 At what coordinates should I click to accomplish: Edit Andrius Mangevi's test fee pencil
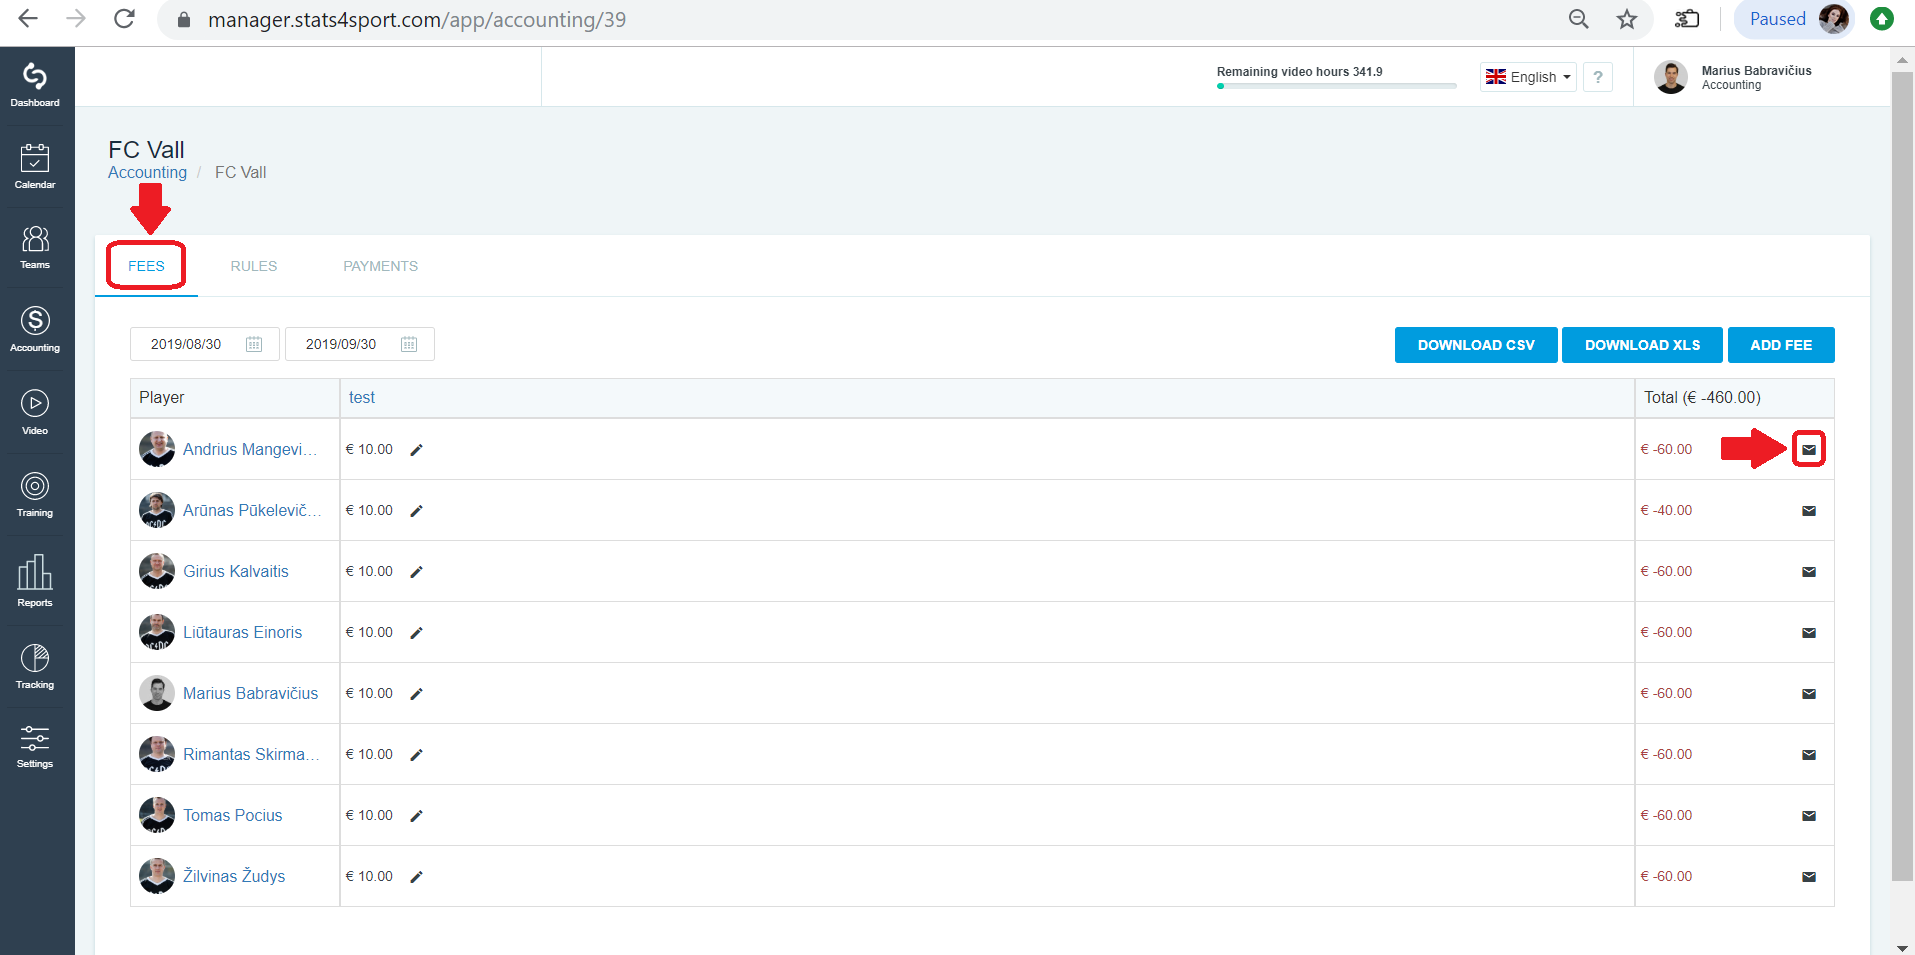tap(417, 450)
